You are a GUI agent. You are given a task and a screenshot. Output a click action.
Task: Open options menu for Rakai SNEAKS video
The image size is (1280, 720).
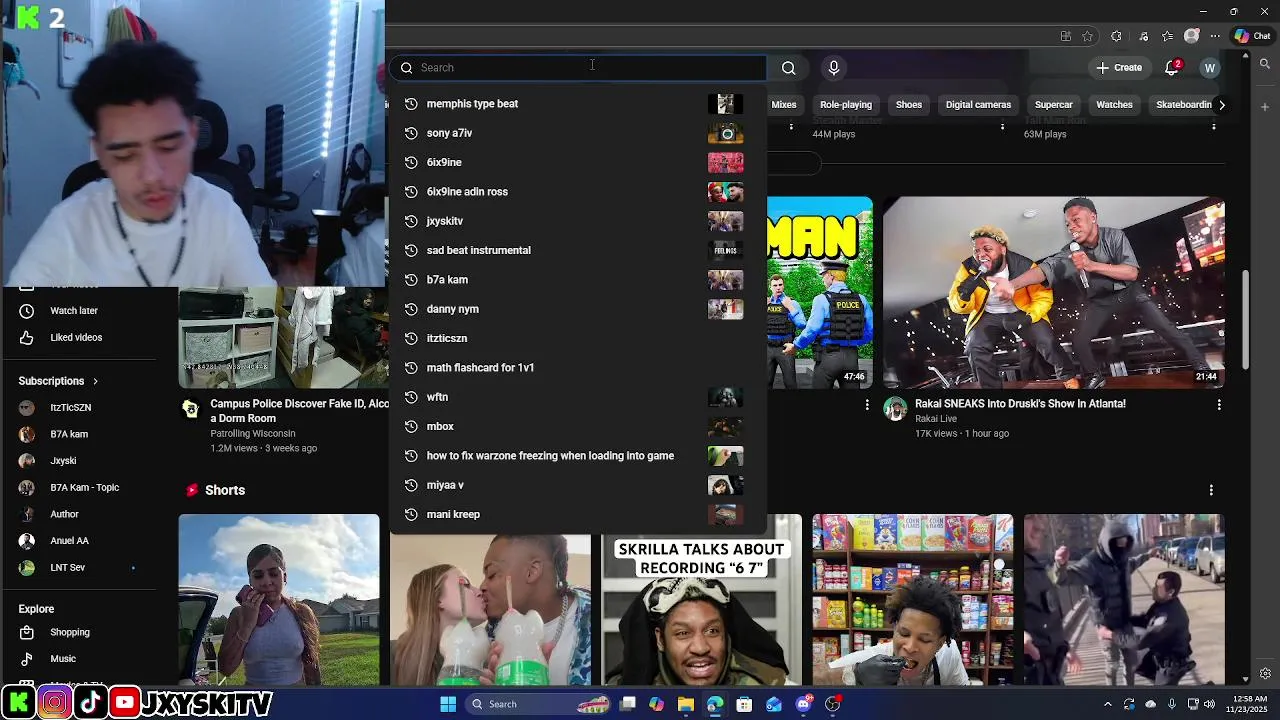pos(1218,404)
